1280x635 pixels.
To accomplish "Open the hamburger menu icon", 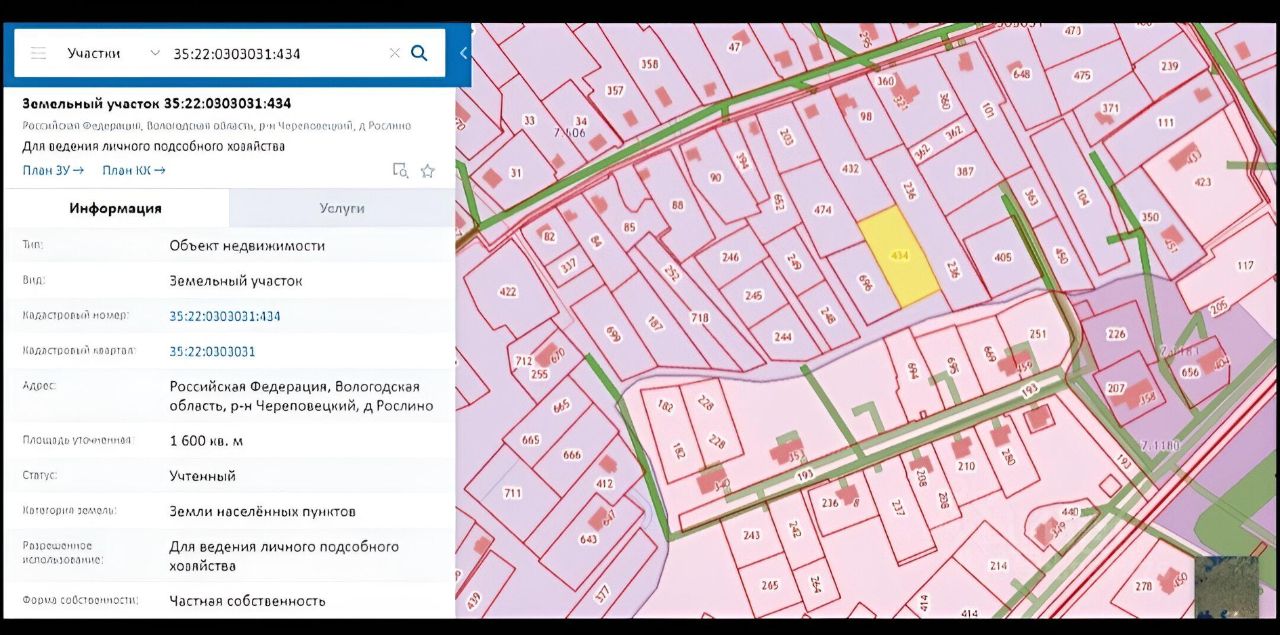I will 38,53.
